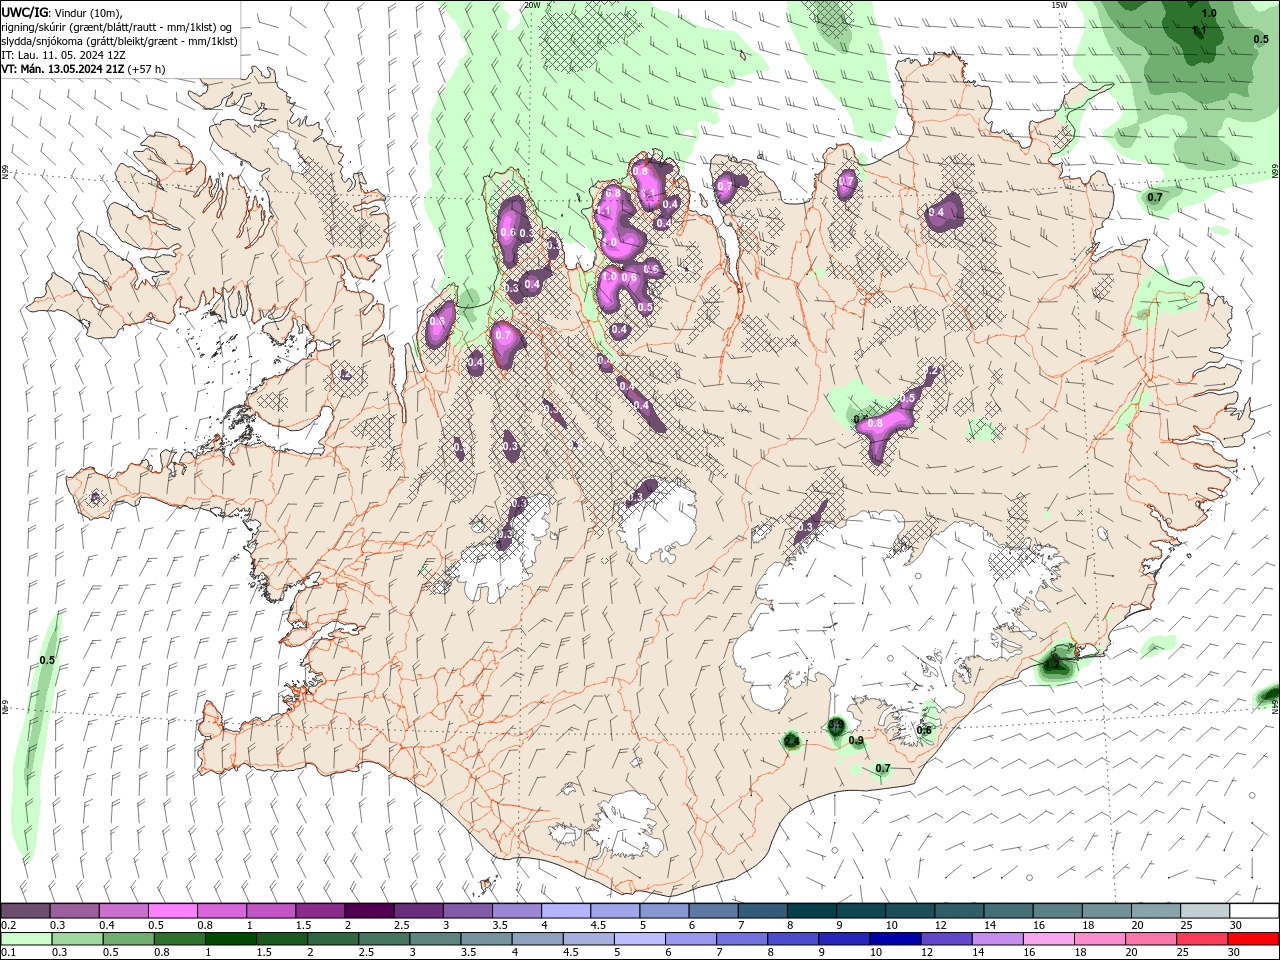Image resolution: width=1280 pixels, height=960 pixels.
Task: Click the '0.8' value in the central pink blob
Action: point(875,424)
